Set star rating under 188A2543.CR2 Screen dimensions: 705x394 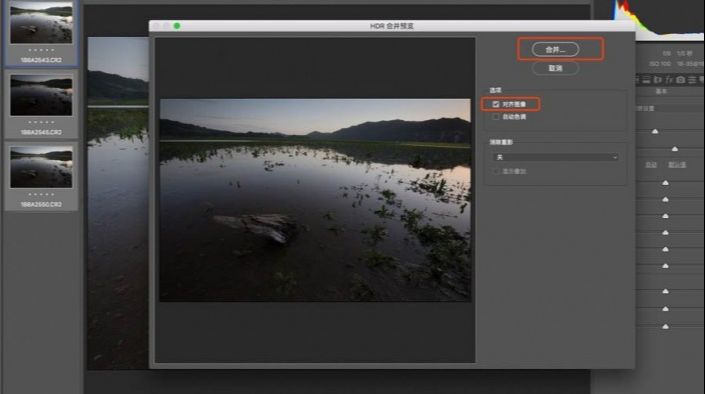point(41,50)
